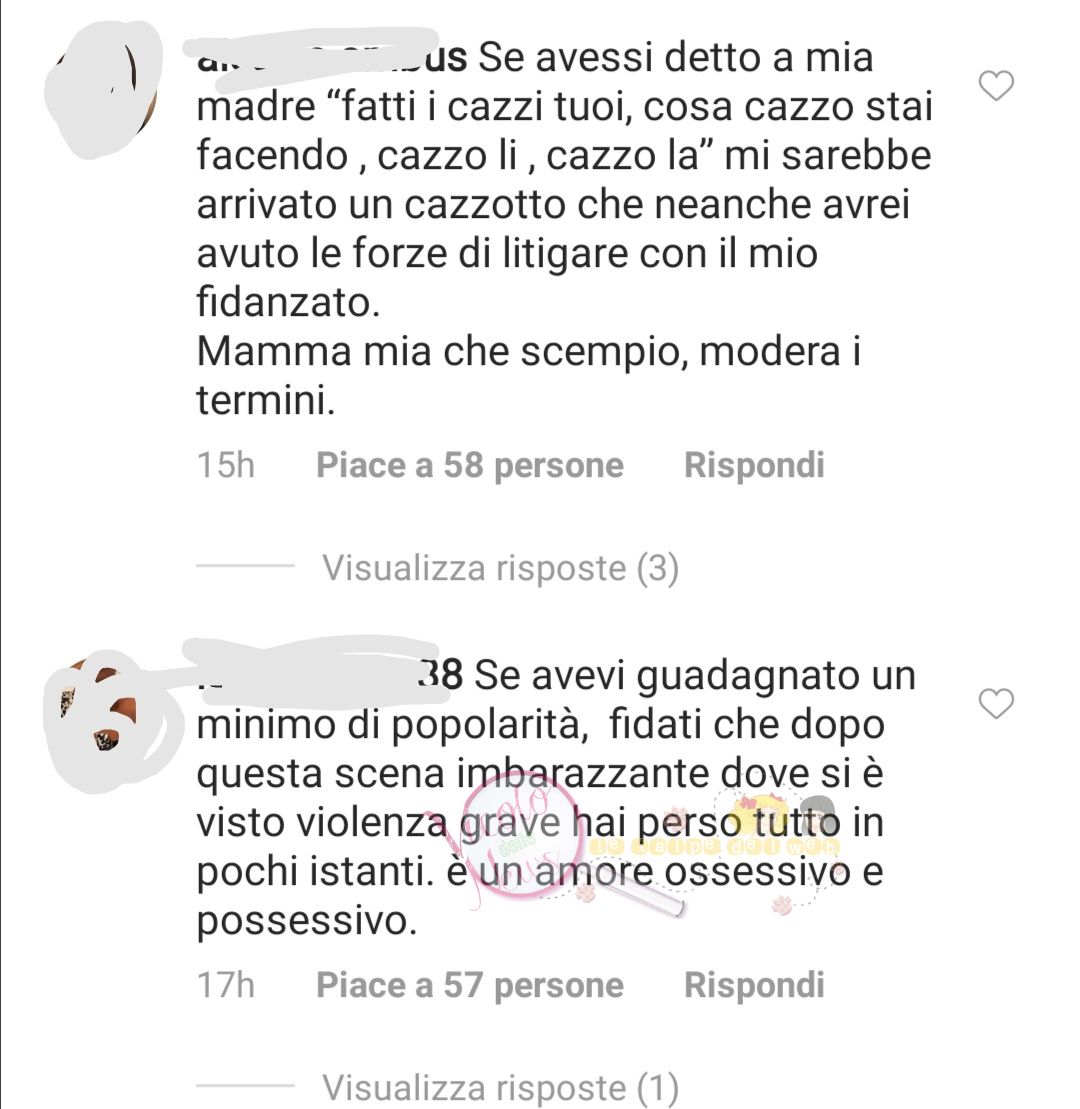Viewport: 1080px width, 1109px height.
Task: Select the comment text starting "Se avevi guadagnato"
Action: click(556, 798)
